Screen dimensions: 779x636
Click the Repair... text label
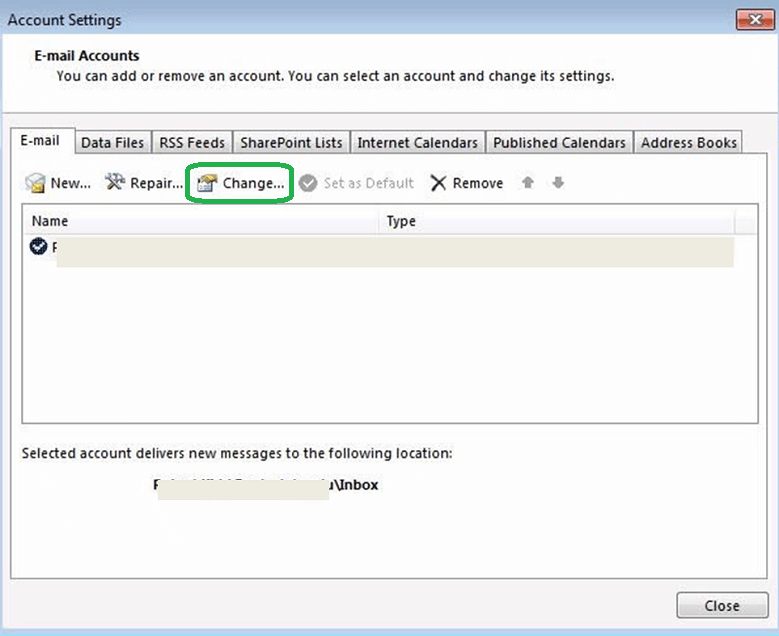click(x=156, y=183)
